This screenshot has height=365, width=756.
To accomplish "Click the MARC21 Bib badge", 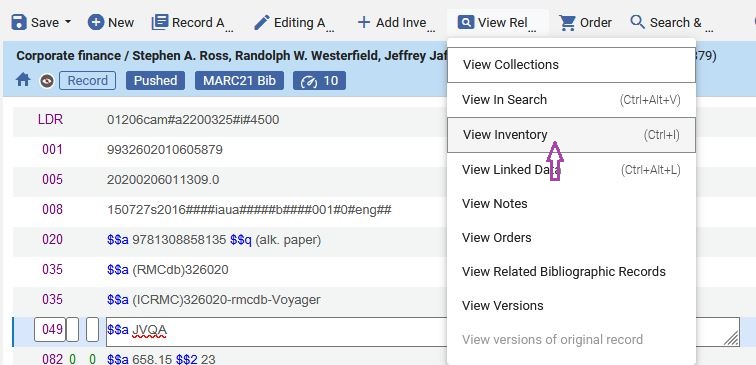I will coord(239,81).
